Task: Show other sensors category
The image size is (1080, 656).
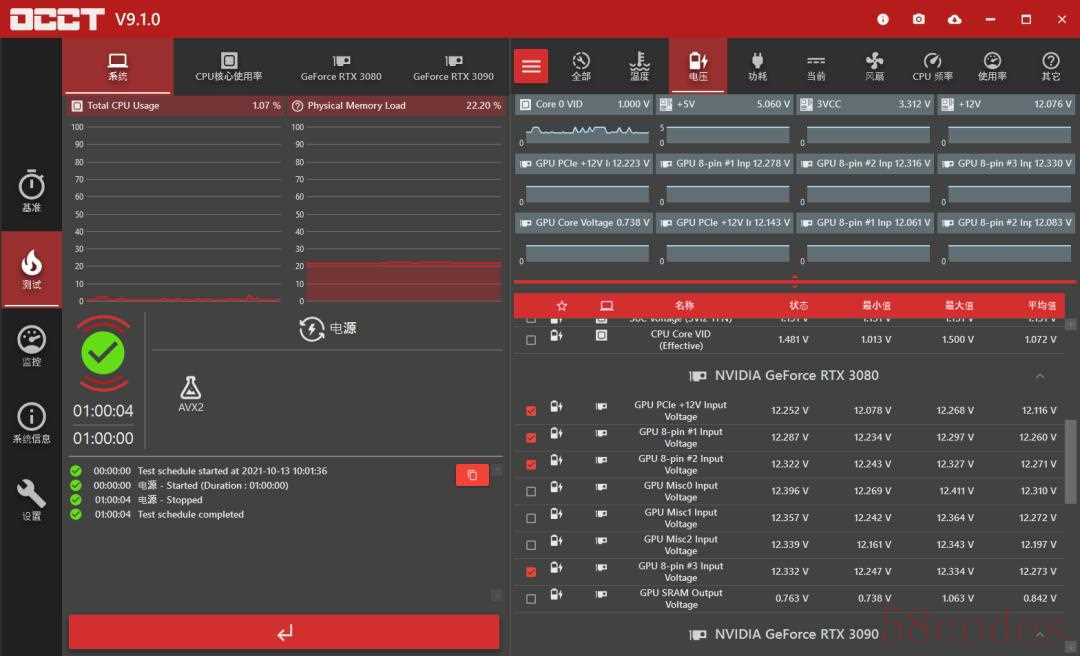Action: pos(1050,66)
